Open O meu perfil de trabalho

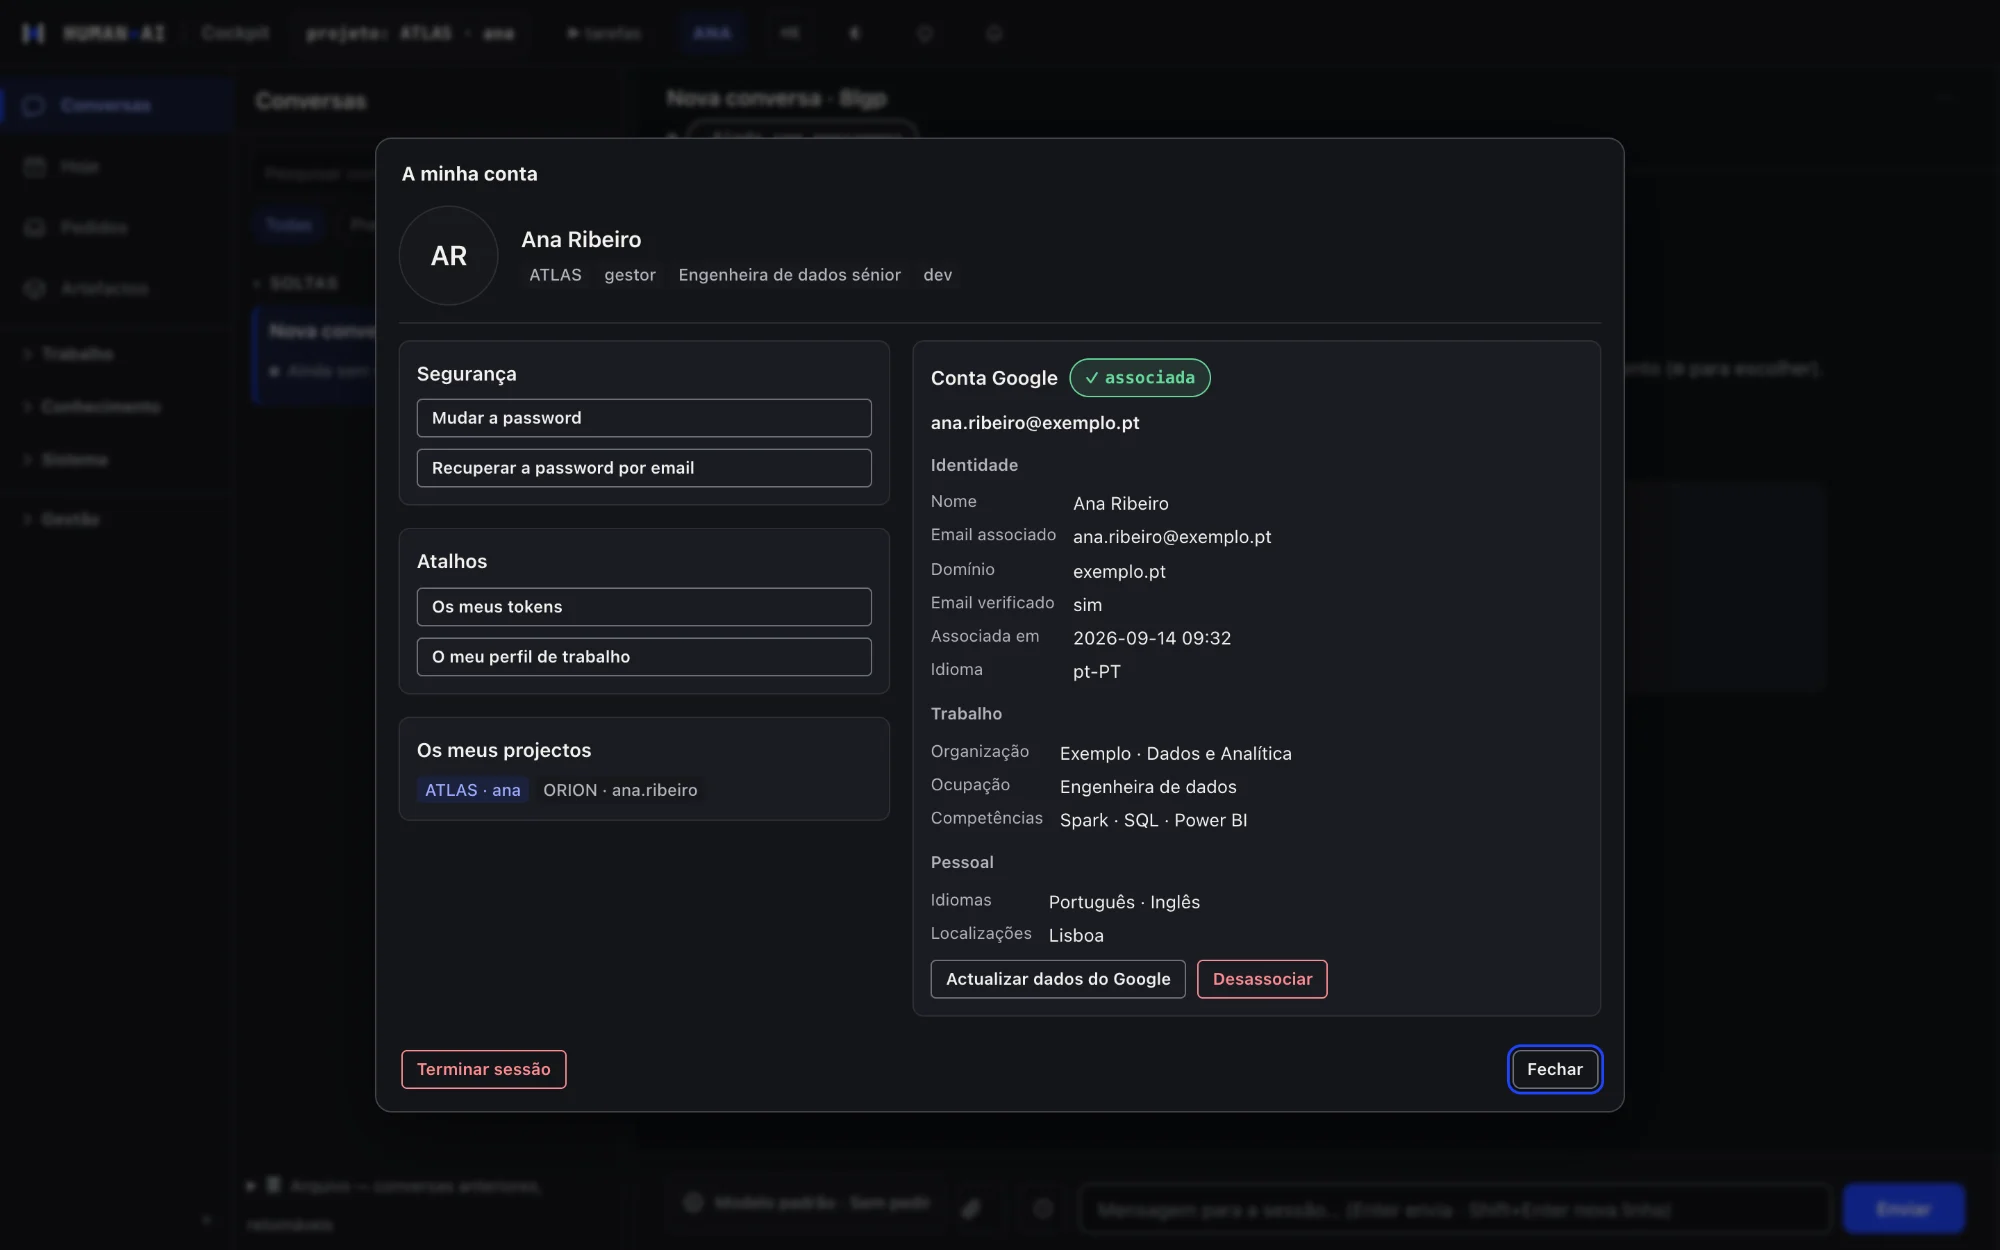tap(644, 657)
